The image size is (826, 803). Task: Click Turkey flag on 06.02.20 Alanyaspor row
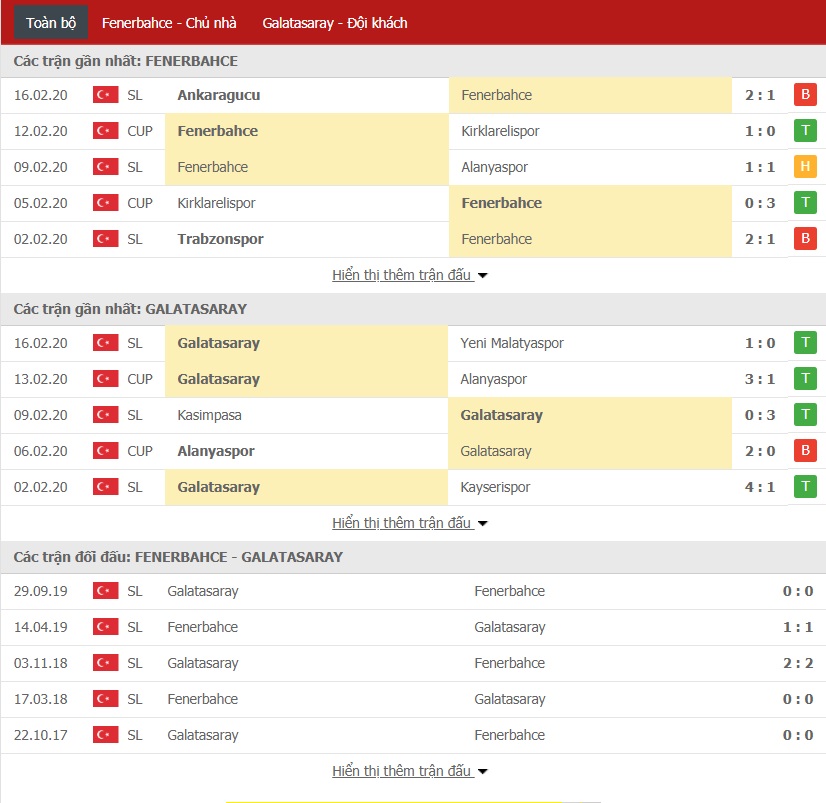(105, 451)
